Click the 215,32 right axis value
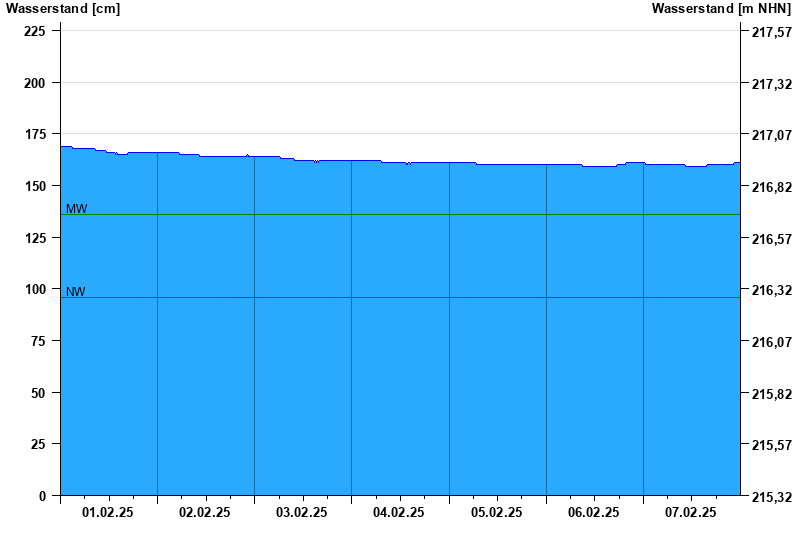The image size is (800, 550). click(772, 497)
